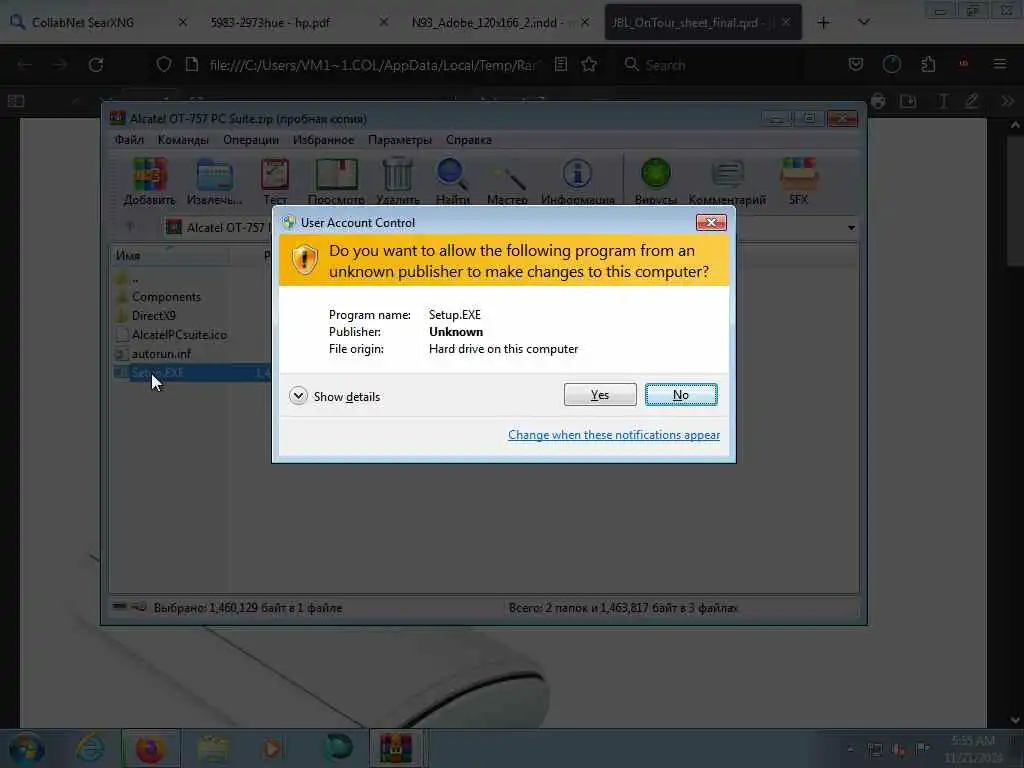Expand Show details in UAC dialog
Screen dimensions: 1024x768
point(334,396)
